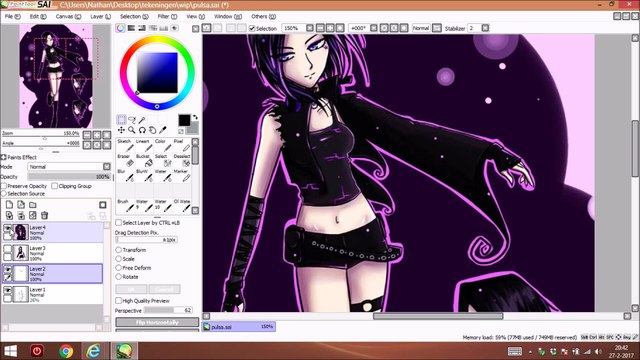
Task: Create a new normal layer
Action: point(9,204)
